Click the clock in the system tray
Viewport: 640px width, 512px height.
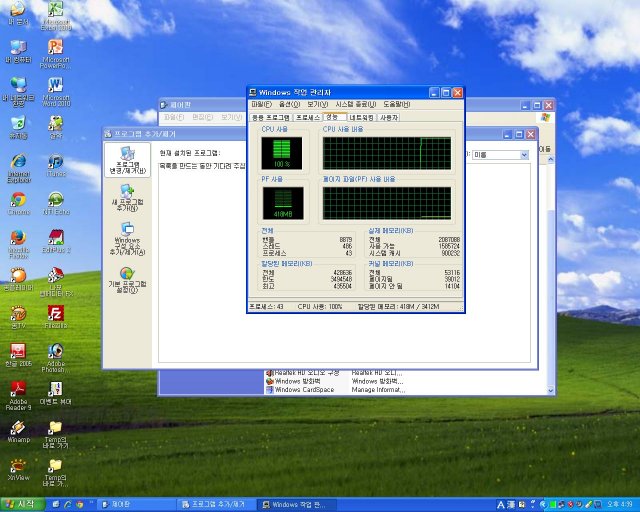pyautogui.click(x=619, y=505)
